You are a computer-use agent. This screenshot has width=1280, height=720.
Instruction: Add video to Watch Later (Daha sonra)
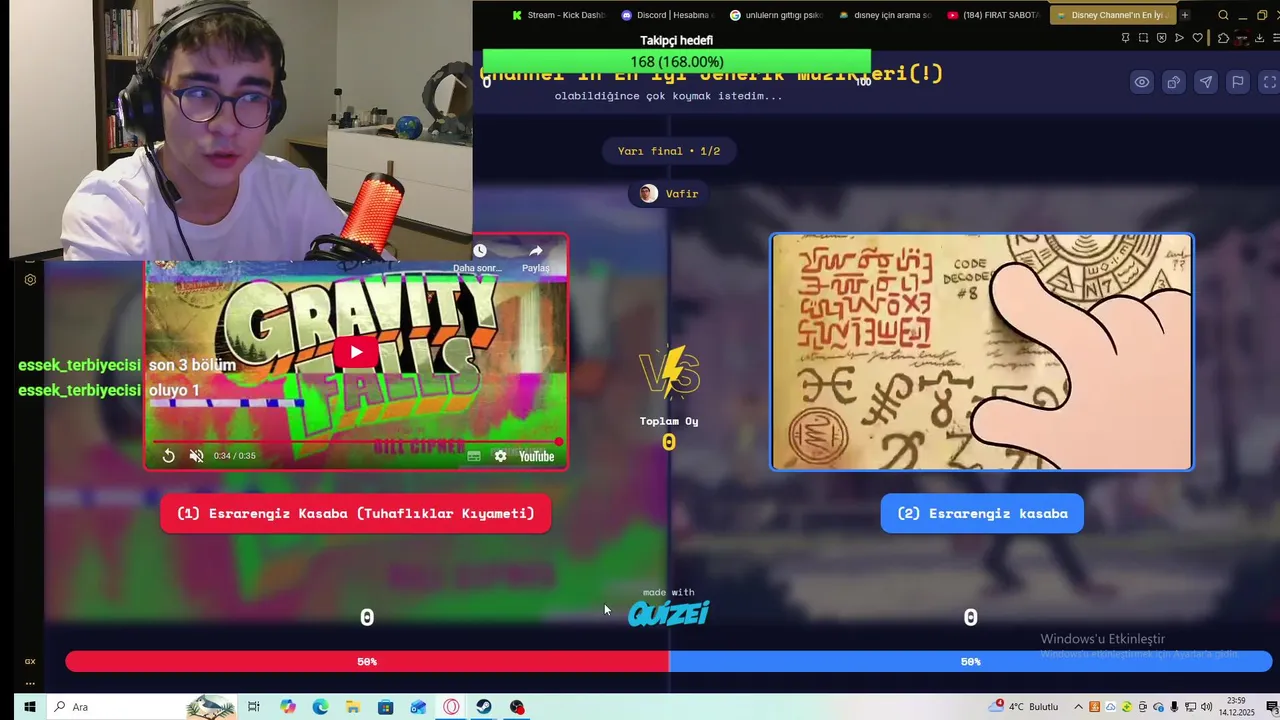point(479,257)
